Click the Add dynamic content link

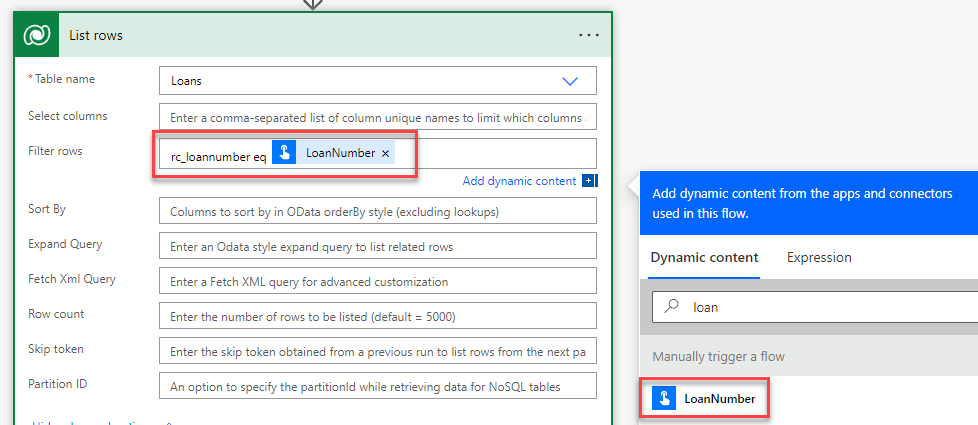[x=519, y=181]
